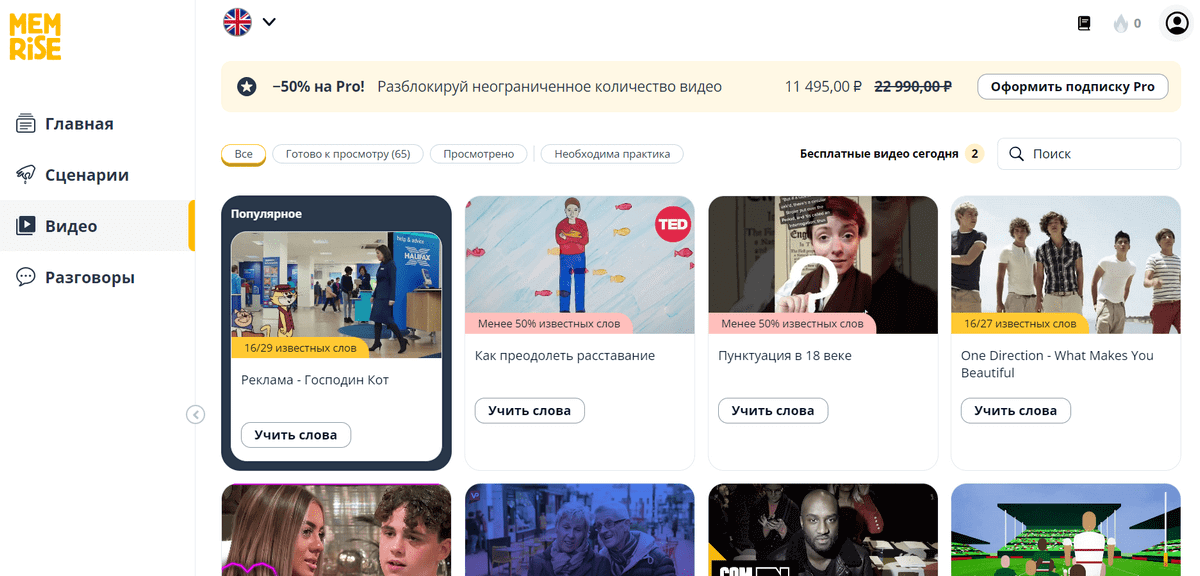Click the −50% на Pro! banner text
This screenshot has width=1200, height=576.
318,87
